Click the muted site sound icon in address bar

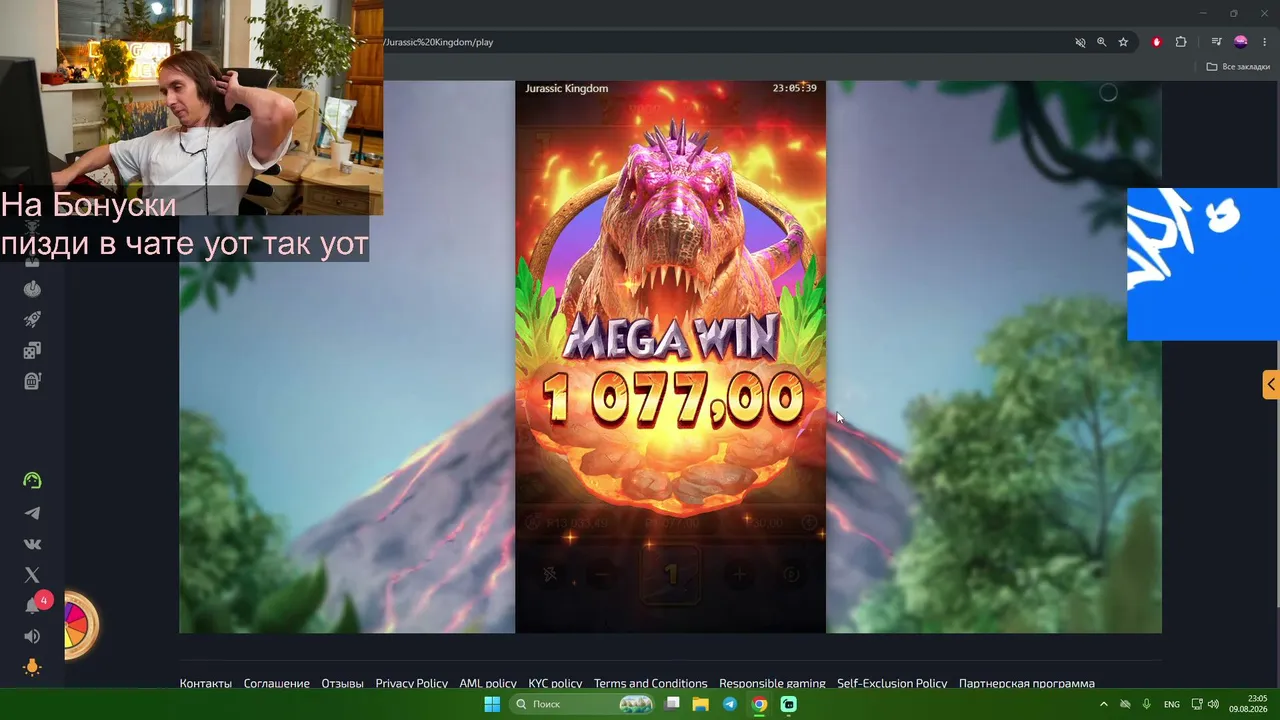click(x=1080, y=42)
